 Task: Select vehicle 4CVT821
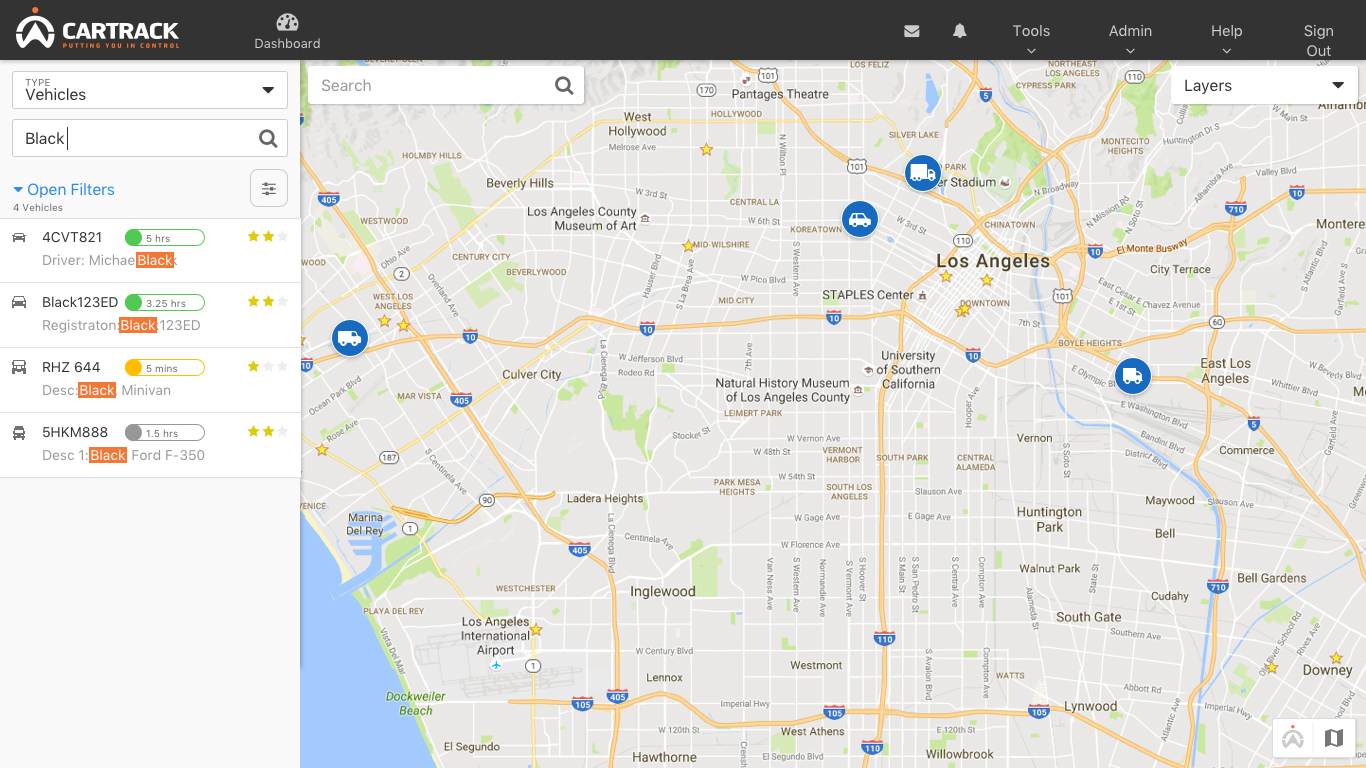[x=150, y=250]
